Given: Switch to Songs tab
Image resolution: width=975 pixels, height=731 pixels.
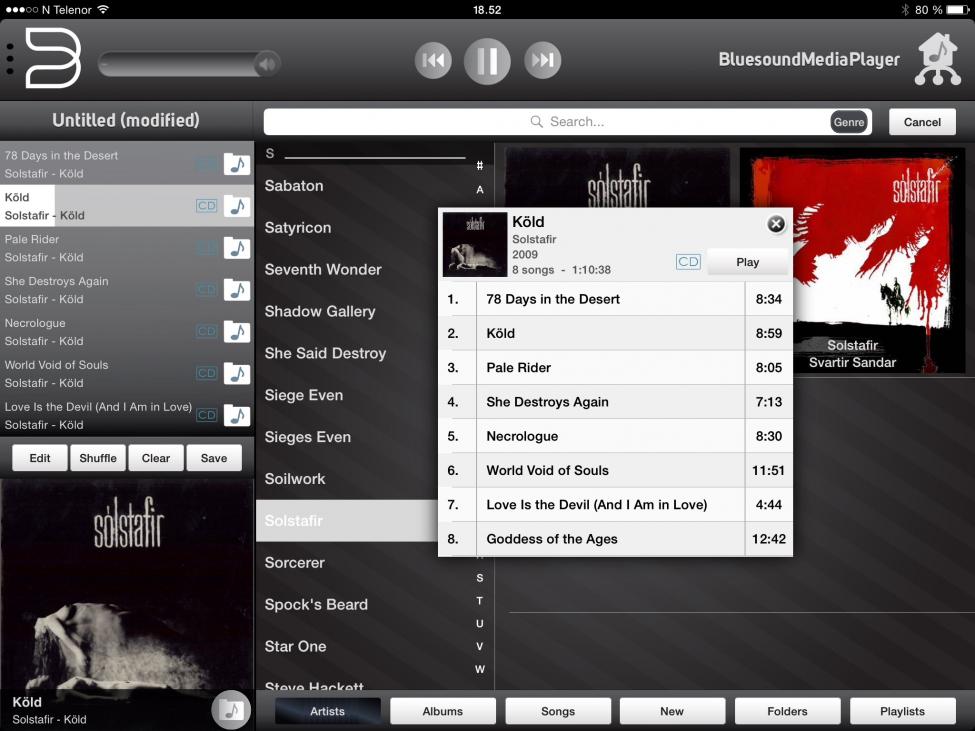Looking at the screenshot, I should click(558, 711).
